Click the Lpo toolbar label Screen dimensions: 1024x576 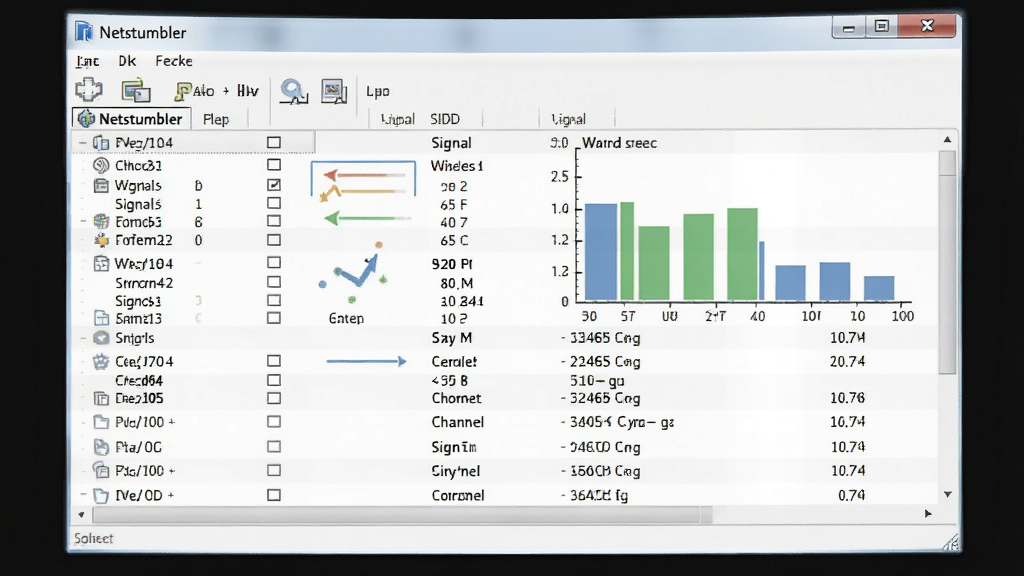[x=377, y=91]
